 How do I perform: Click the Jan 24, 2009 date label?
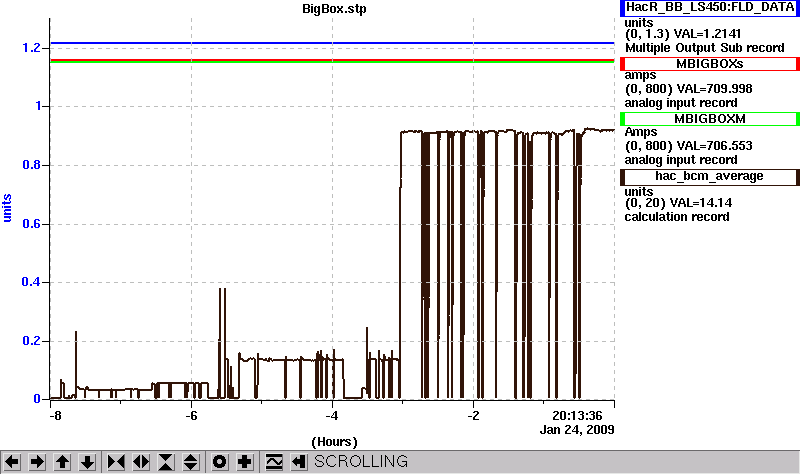coord(577,430)
